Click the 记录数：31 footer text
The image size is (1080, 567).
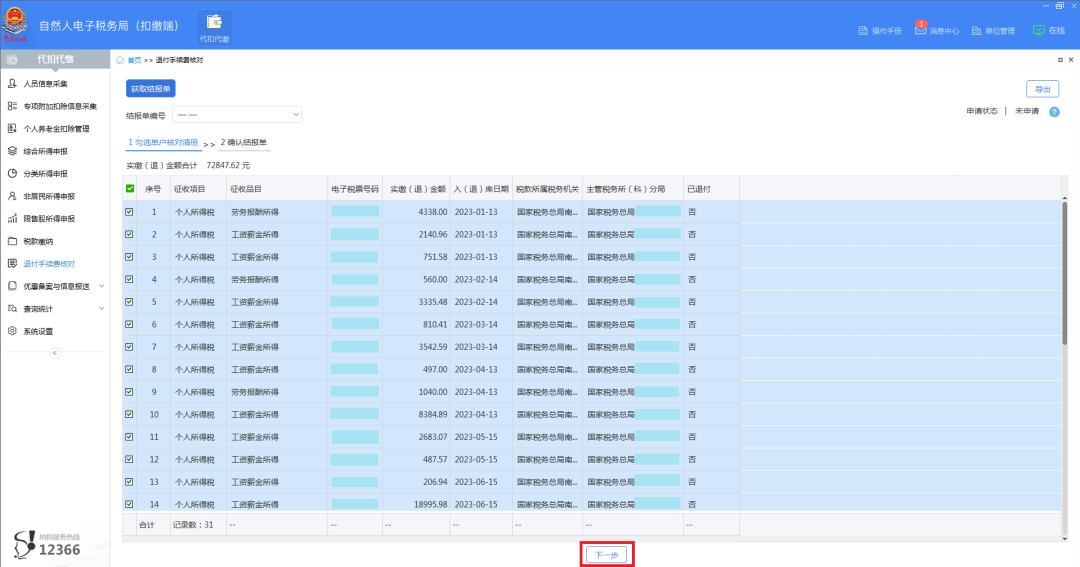[x=193, y=525]
